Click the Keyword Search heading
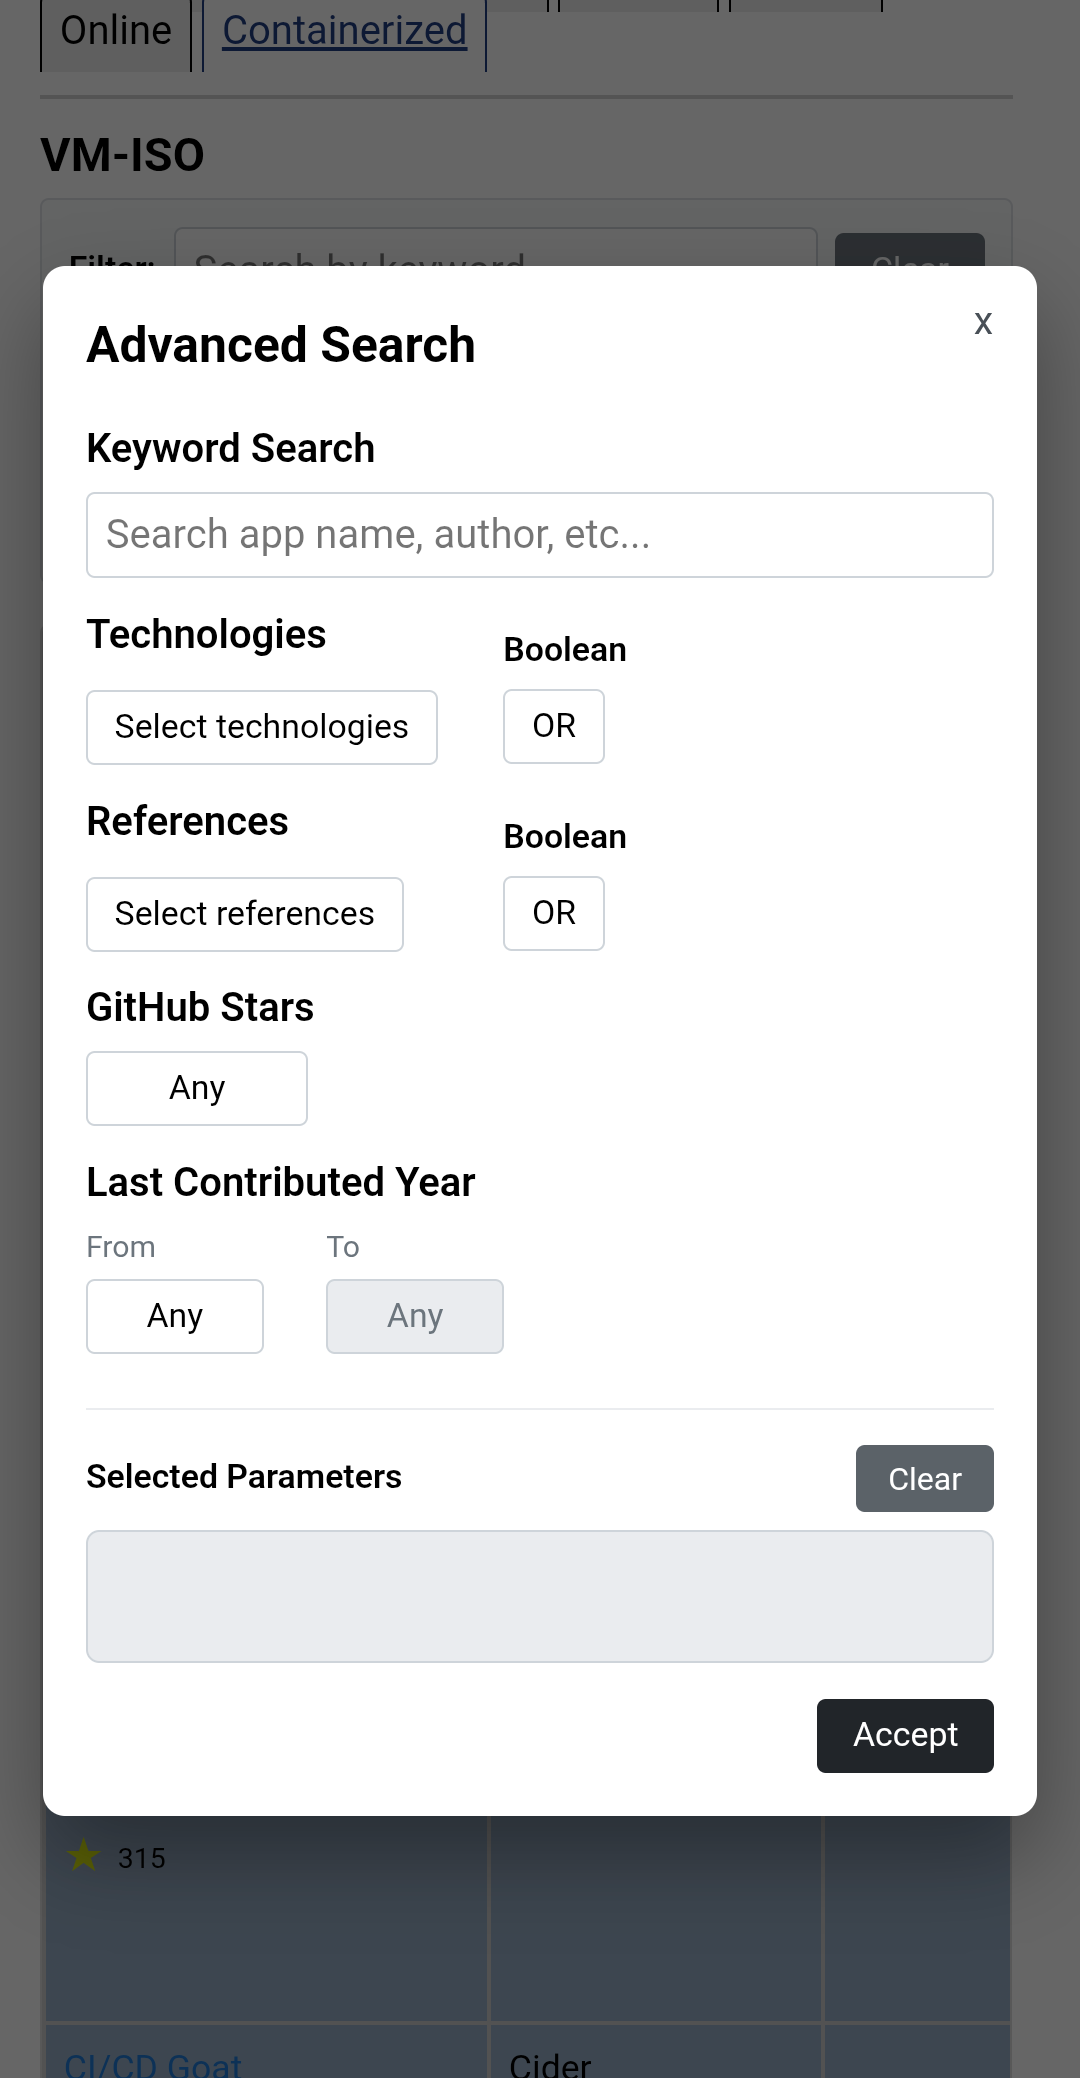 pos(230,448)
